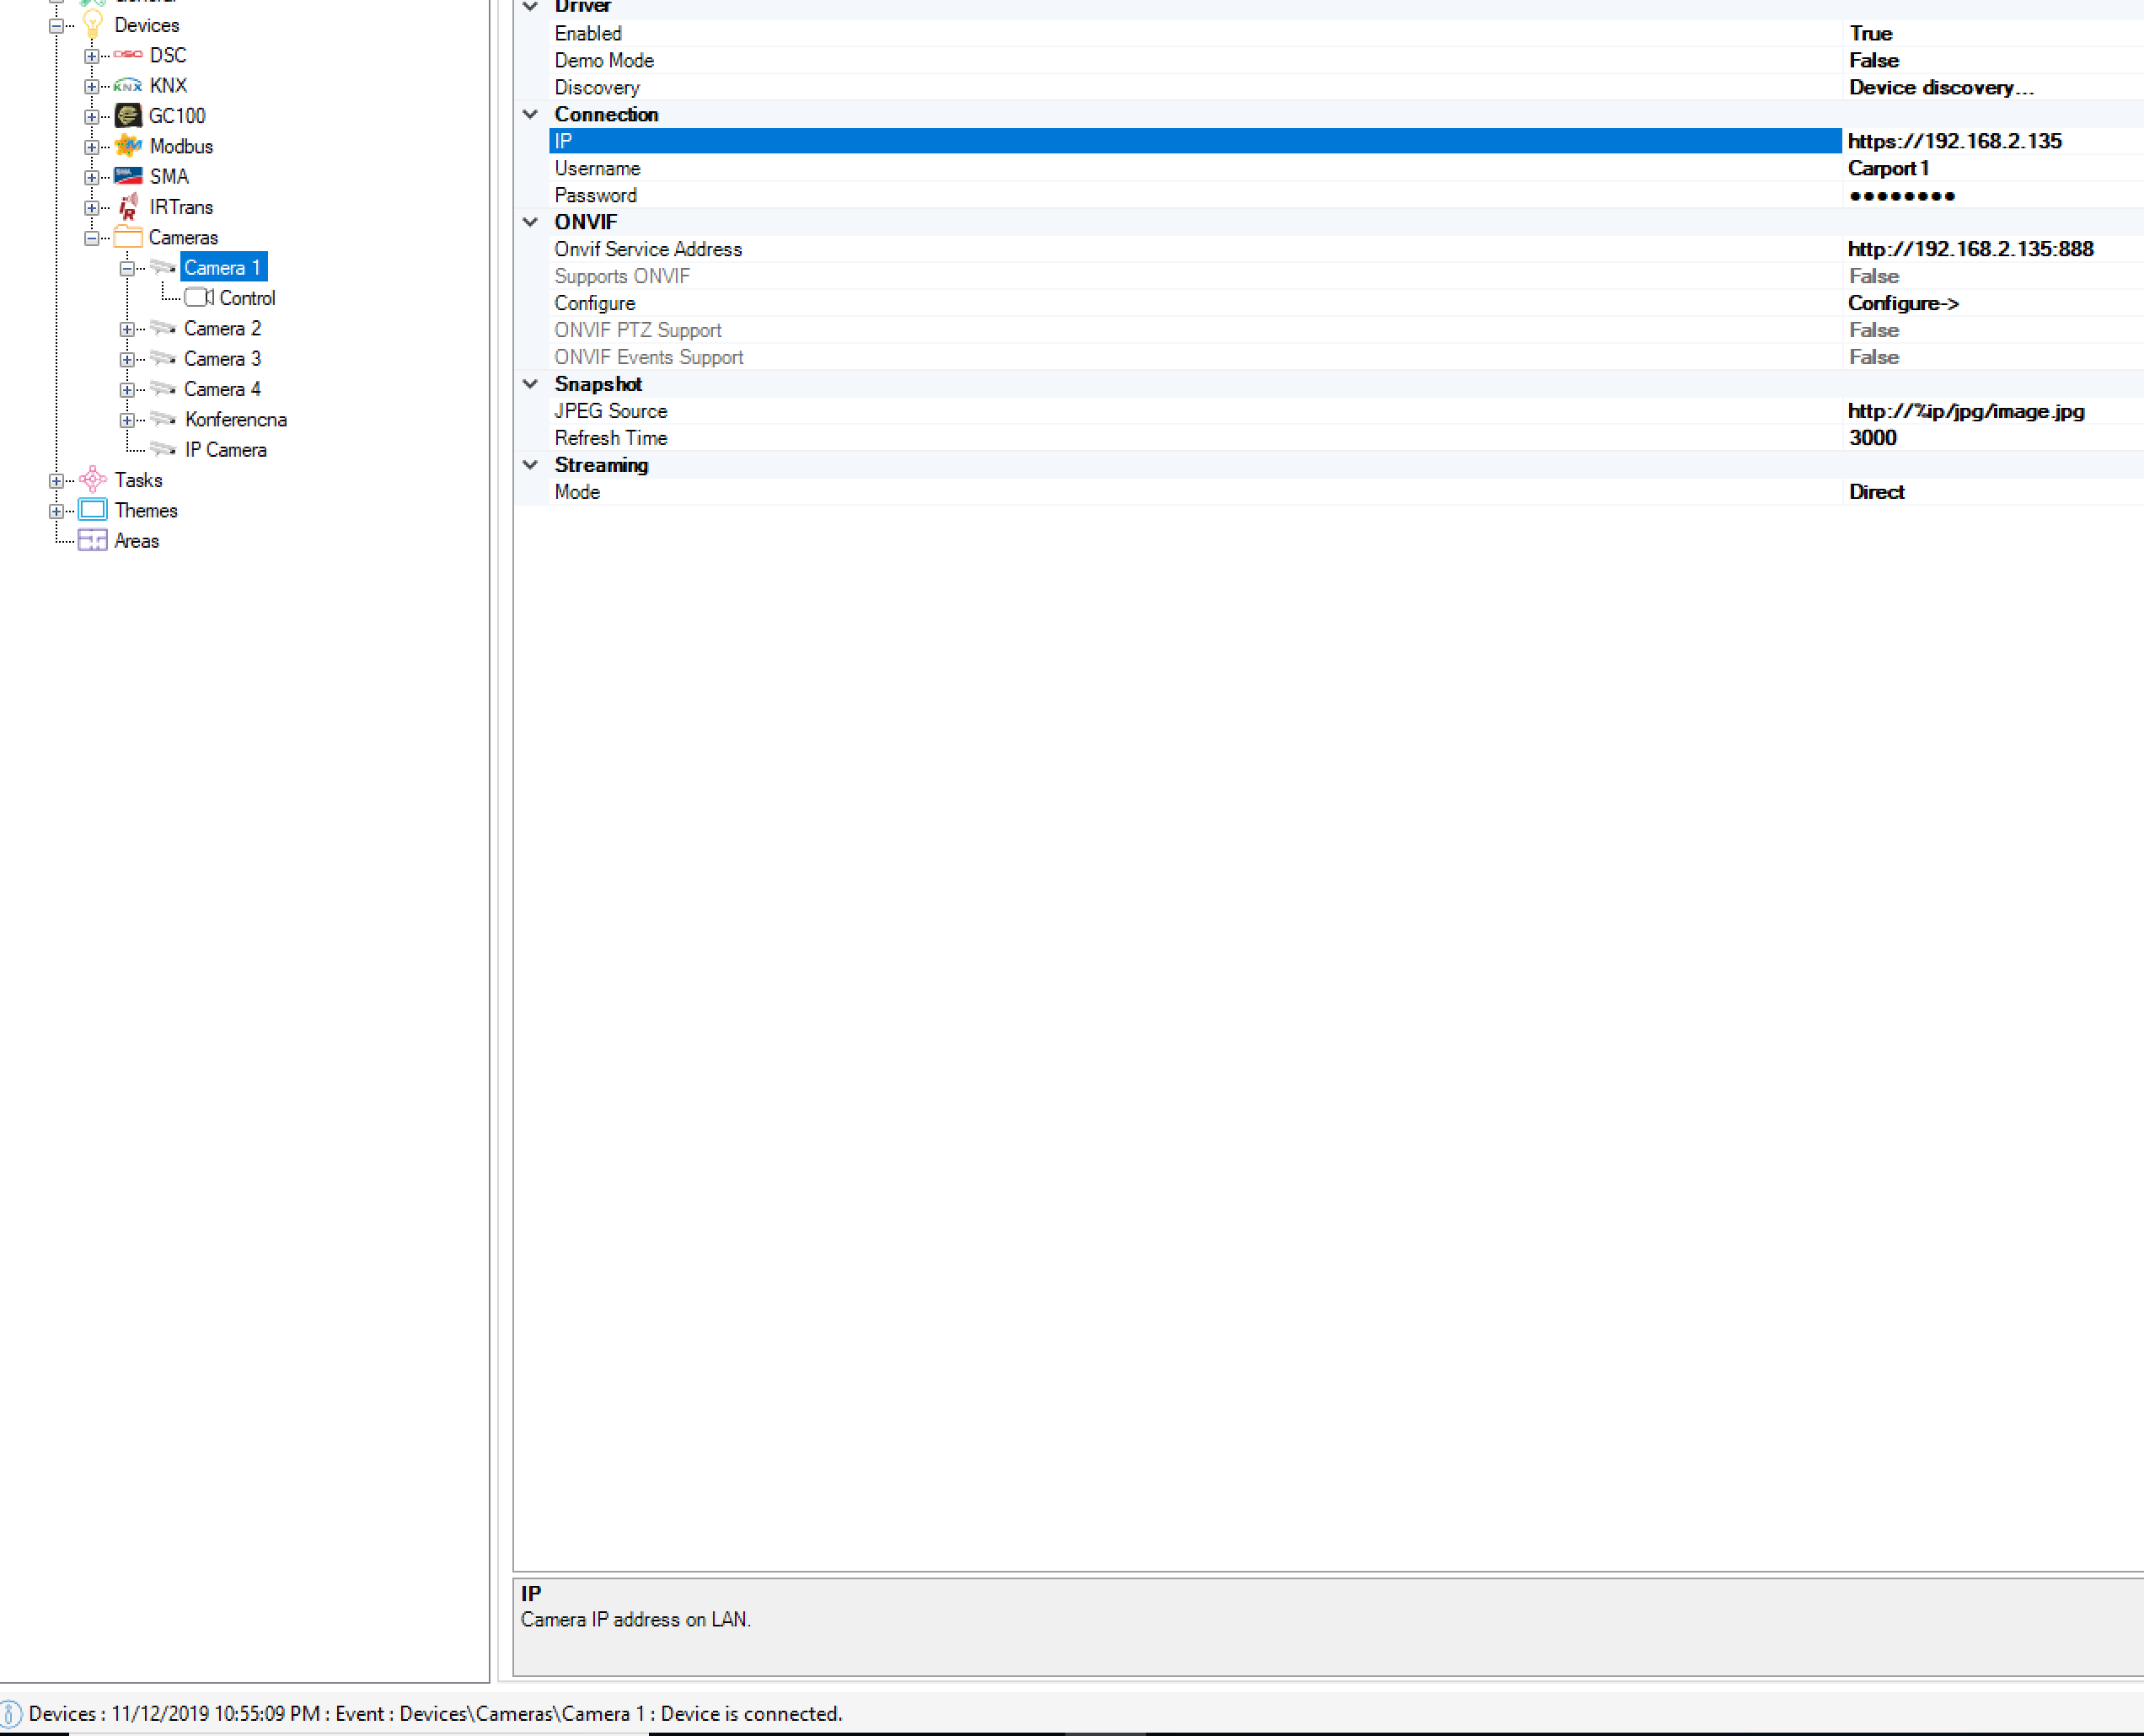
Task: Click the Tasks icon in tree
Action: click(x=93, y=480)
